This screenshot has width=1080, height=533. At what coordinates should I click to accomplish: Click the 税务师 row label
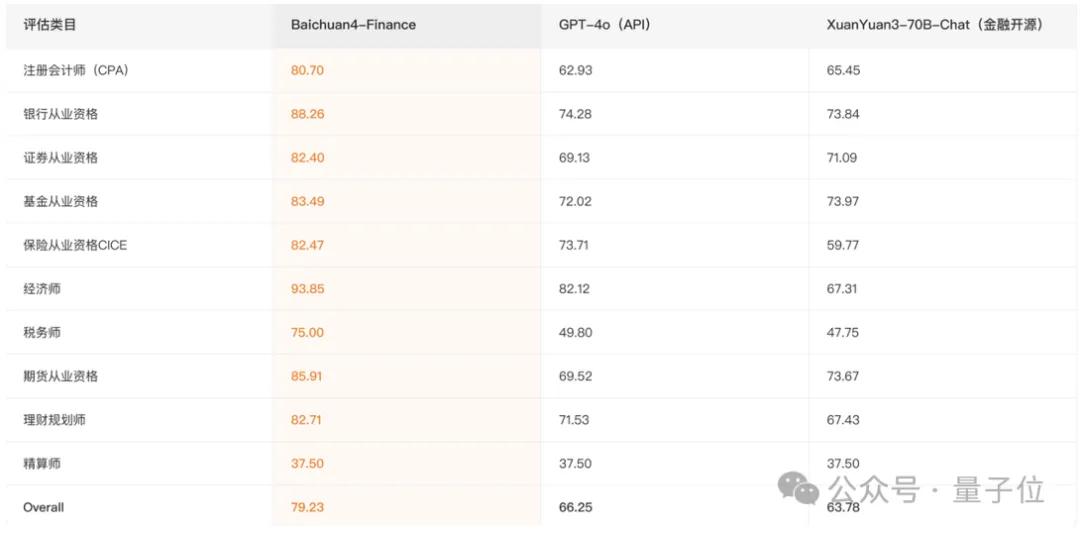point(42,332)
